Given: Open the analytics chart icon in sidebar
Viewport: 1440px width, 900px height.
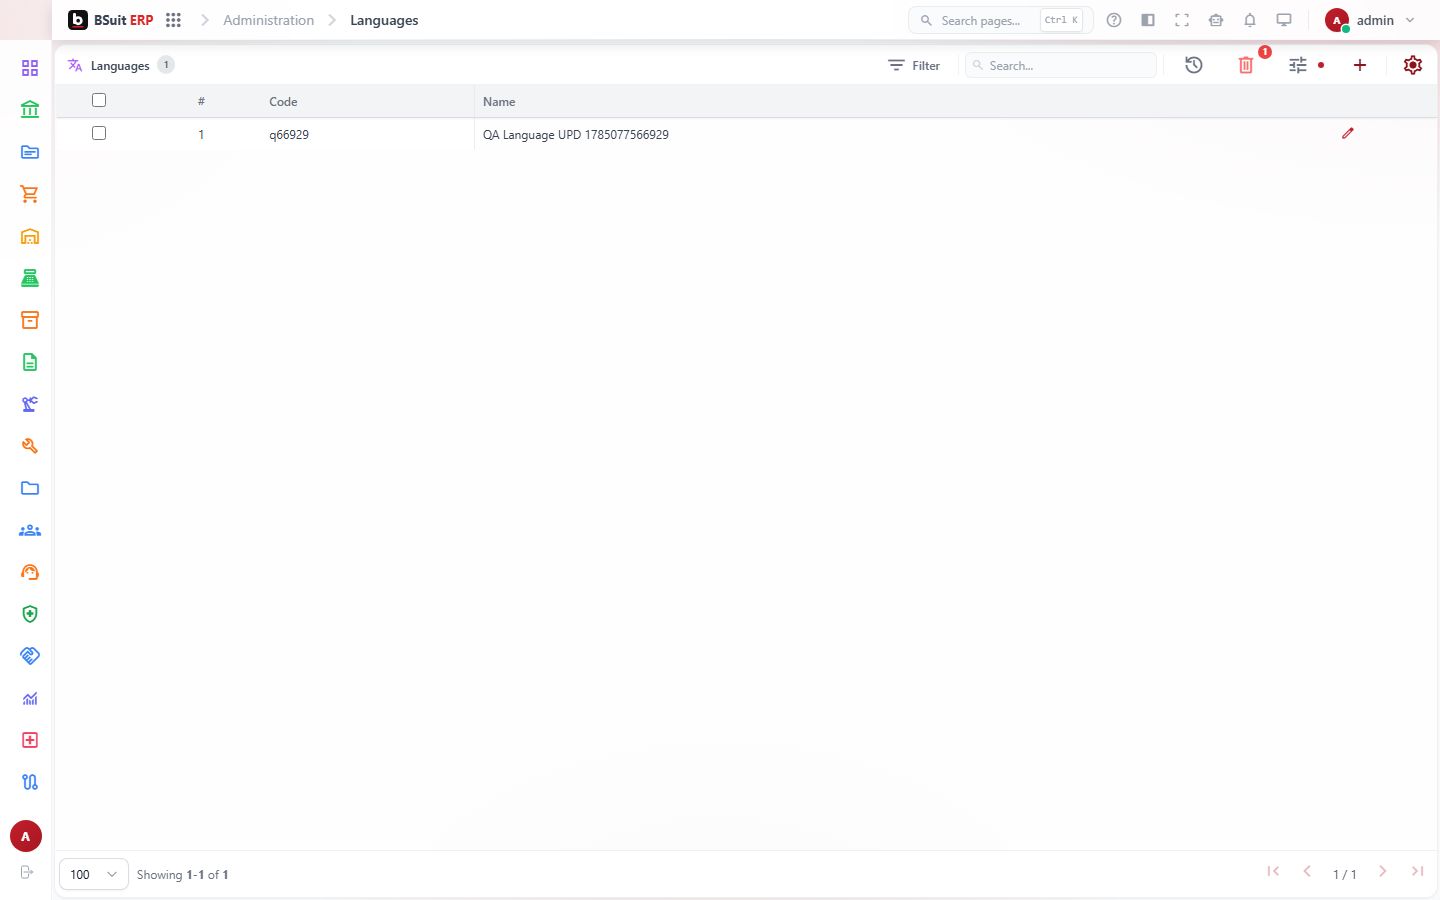Looking at the screenshot, I should (x=30, y=698).
